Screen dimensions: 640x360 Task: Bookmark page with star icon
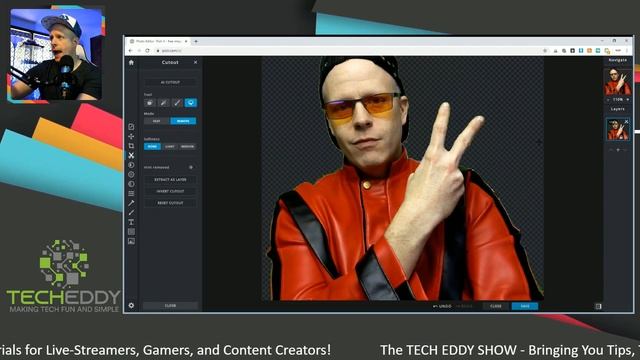545,51
